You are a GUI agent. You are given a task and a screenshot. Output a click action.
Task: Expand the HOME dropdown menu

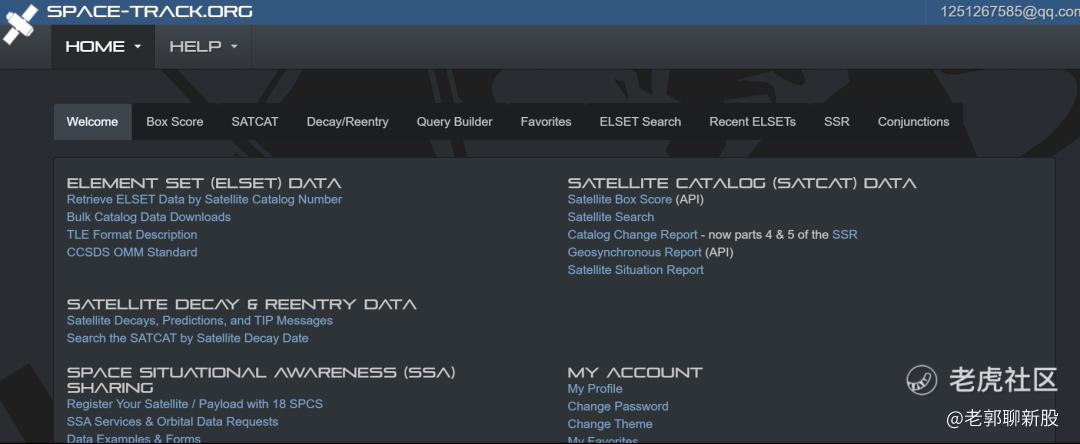pos(103,47)
